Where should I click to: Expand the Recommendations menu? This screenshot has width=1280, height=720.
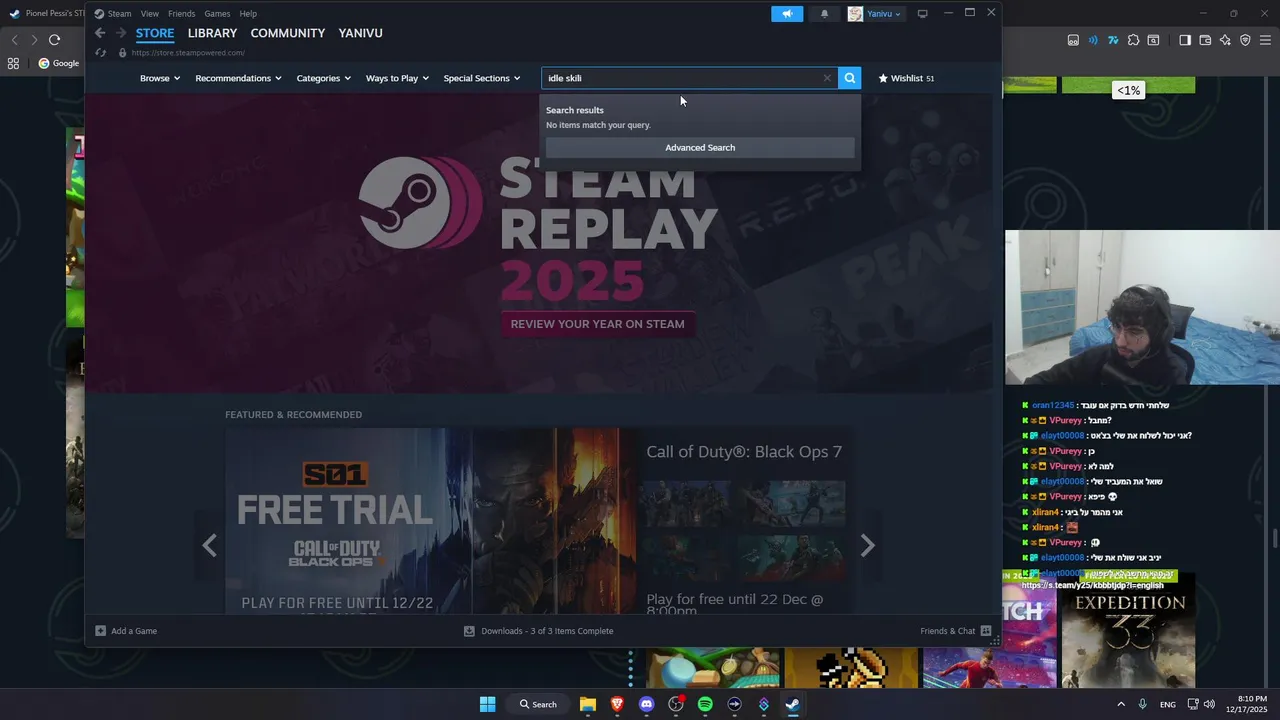(238, 78)
